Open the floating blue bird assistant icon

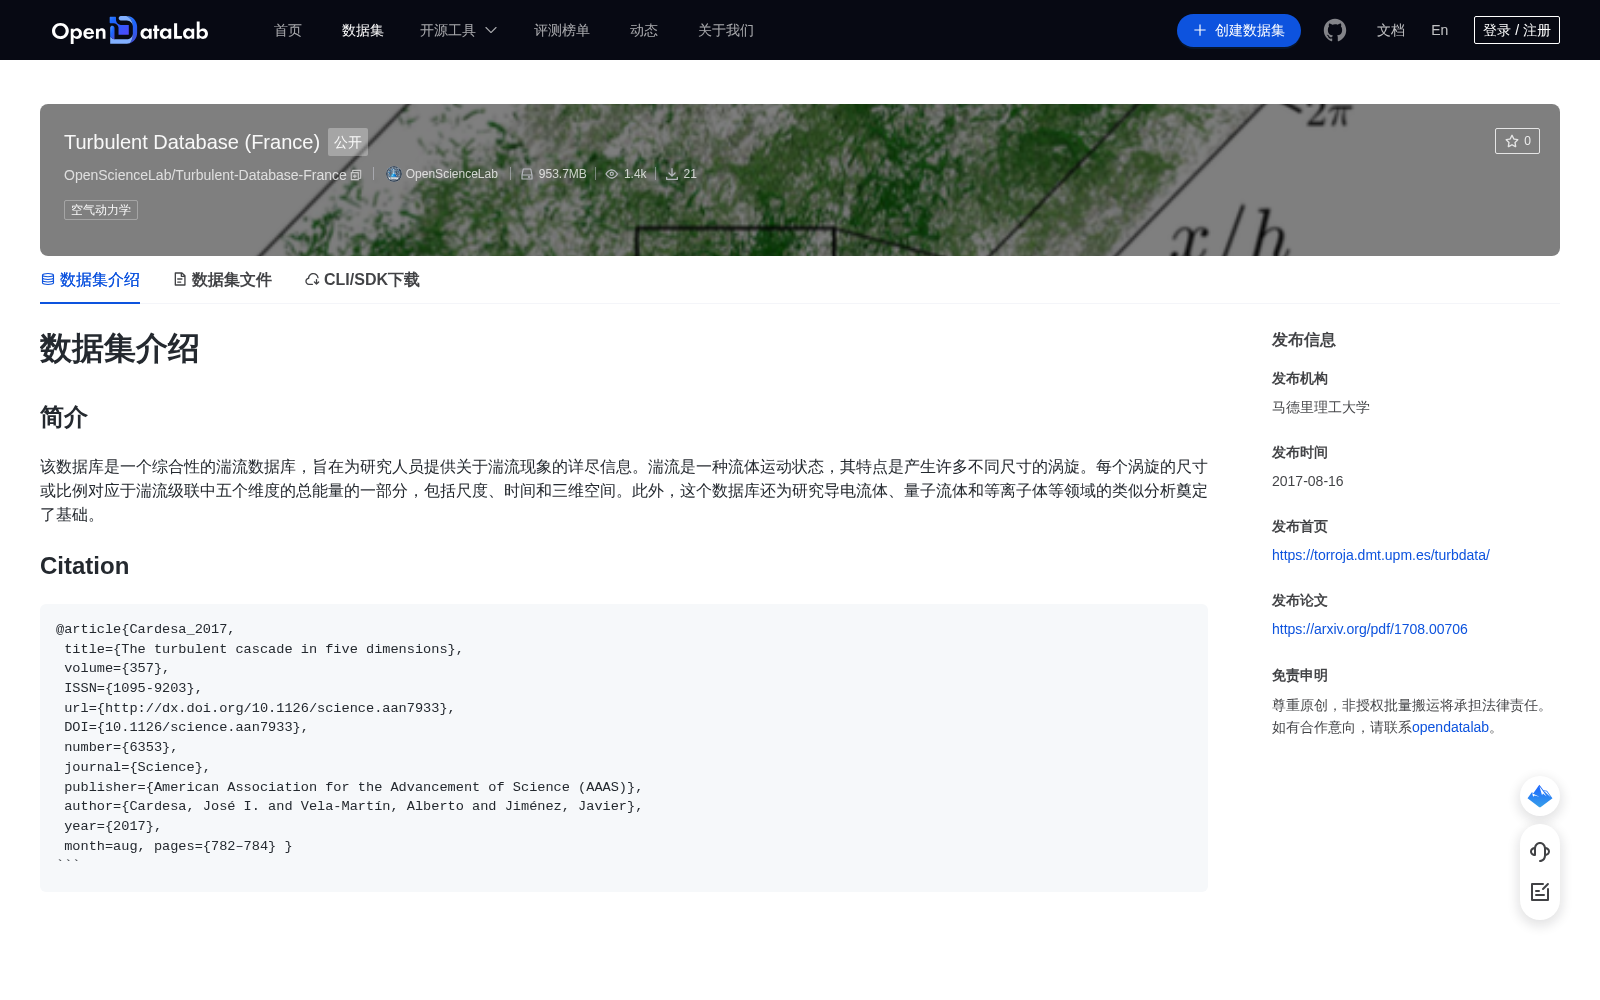(x=1540, y=796)
